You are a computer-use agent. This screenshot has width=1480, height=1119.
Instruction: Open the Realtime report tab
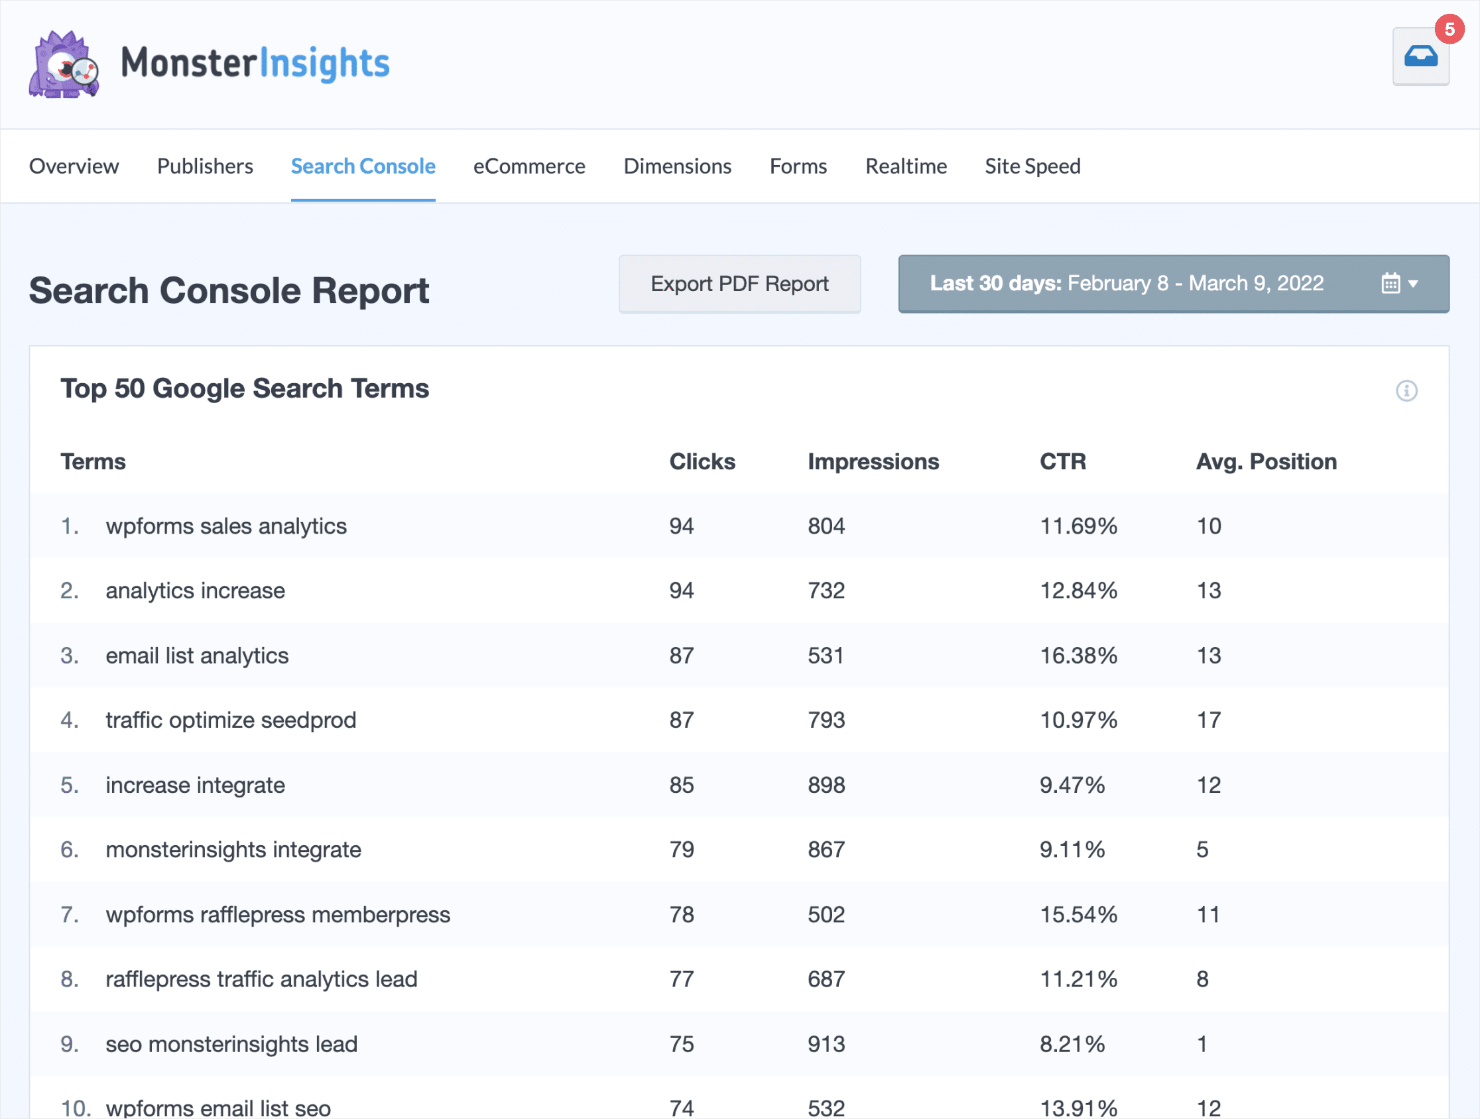(905, 166)
